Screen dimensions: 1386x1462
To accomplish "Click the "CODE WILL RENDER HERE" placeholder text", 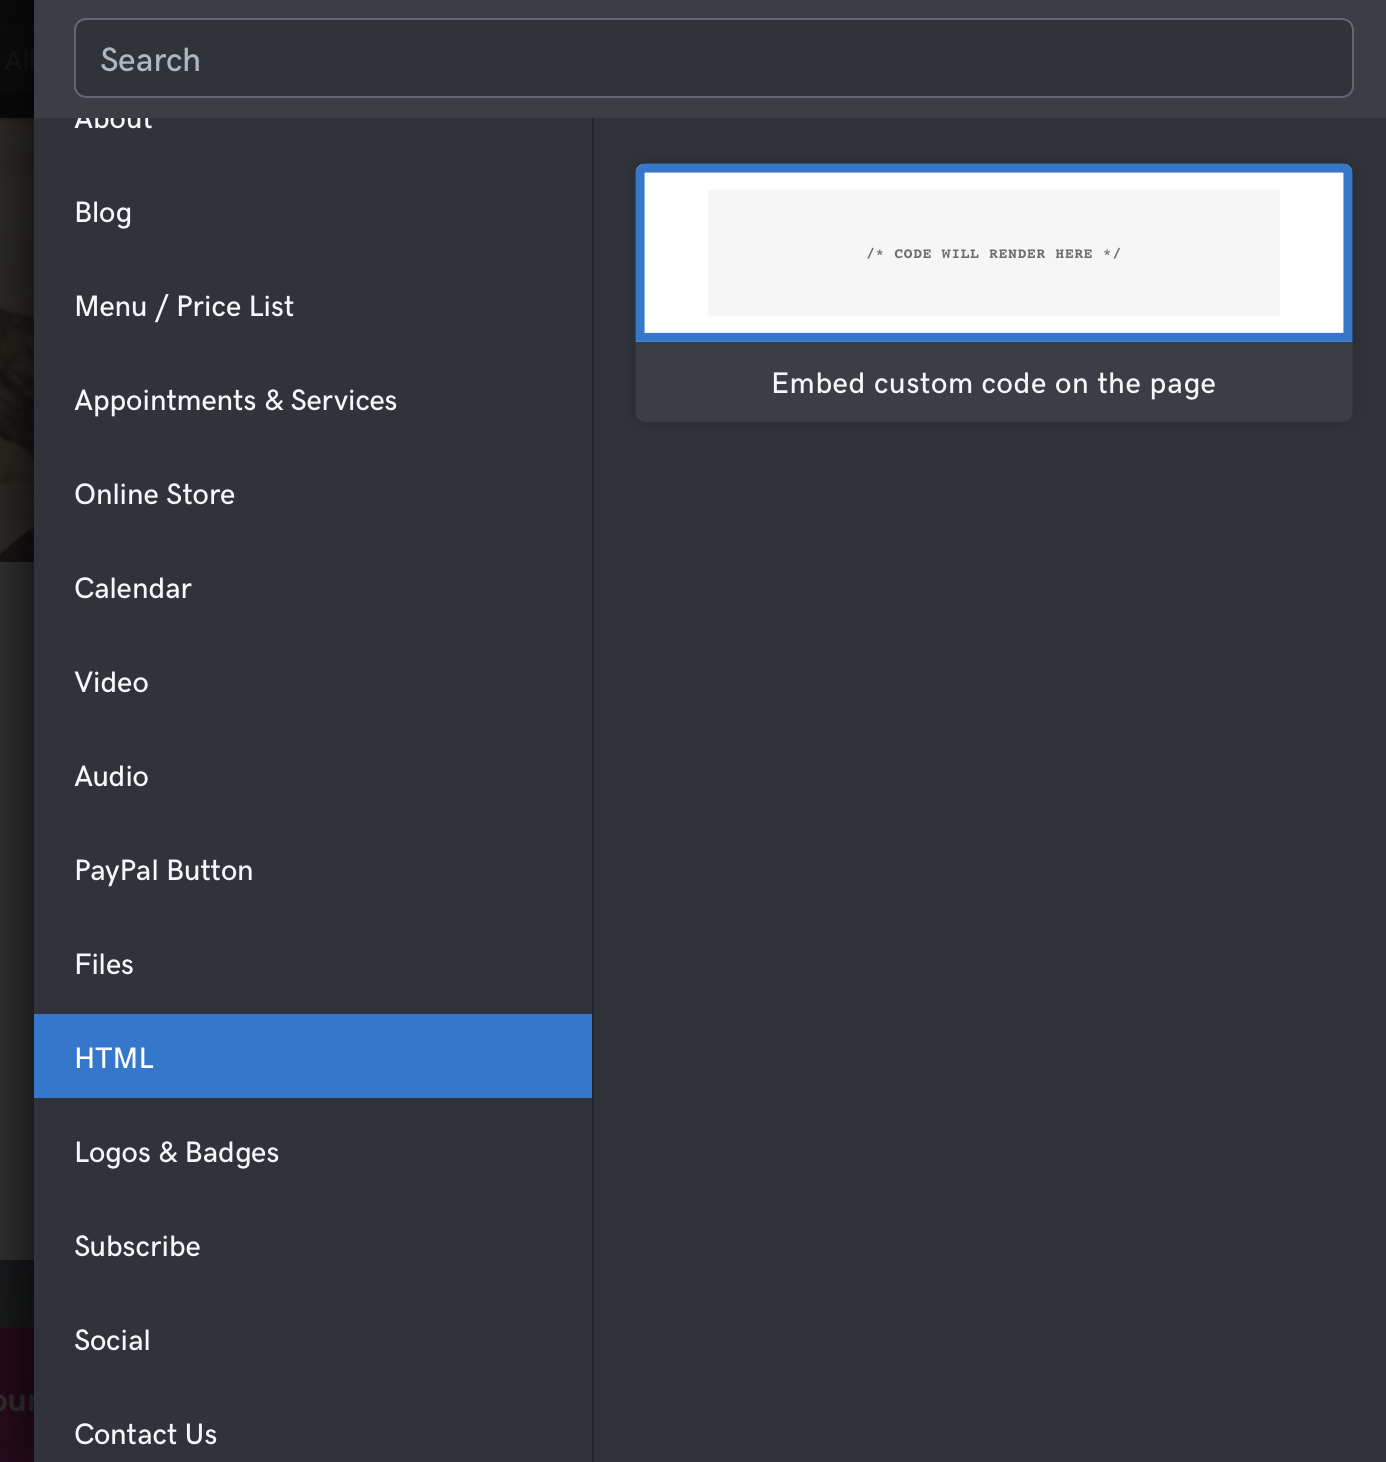I will [x=993, y=254].
